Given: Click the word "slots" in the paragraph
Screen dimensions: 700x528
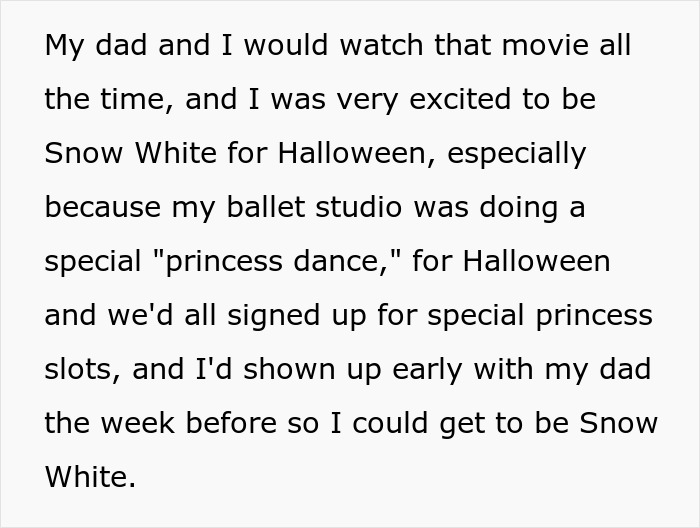Looking at the screenshot, I should click(x=82, y=369).
